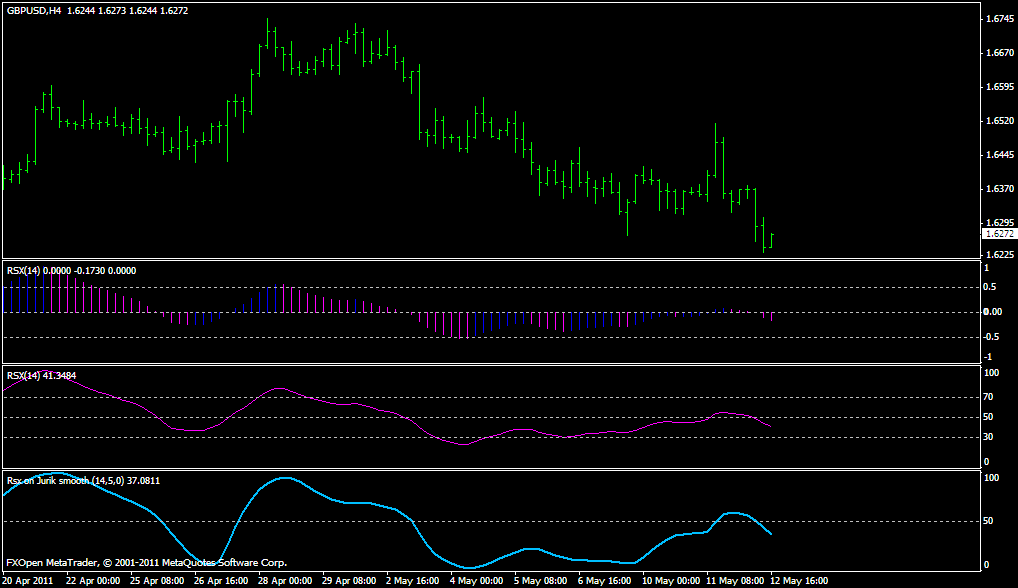Click the 30 level label in RSX line panel
The image size is (1018, 588).
click(988, 437)
